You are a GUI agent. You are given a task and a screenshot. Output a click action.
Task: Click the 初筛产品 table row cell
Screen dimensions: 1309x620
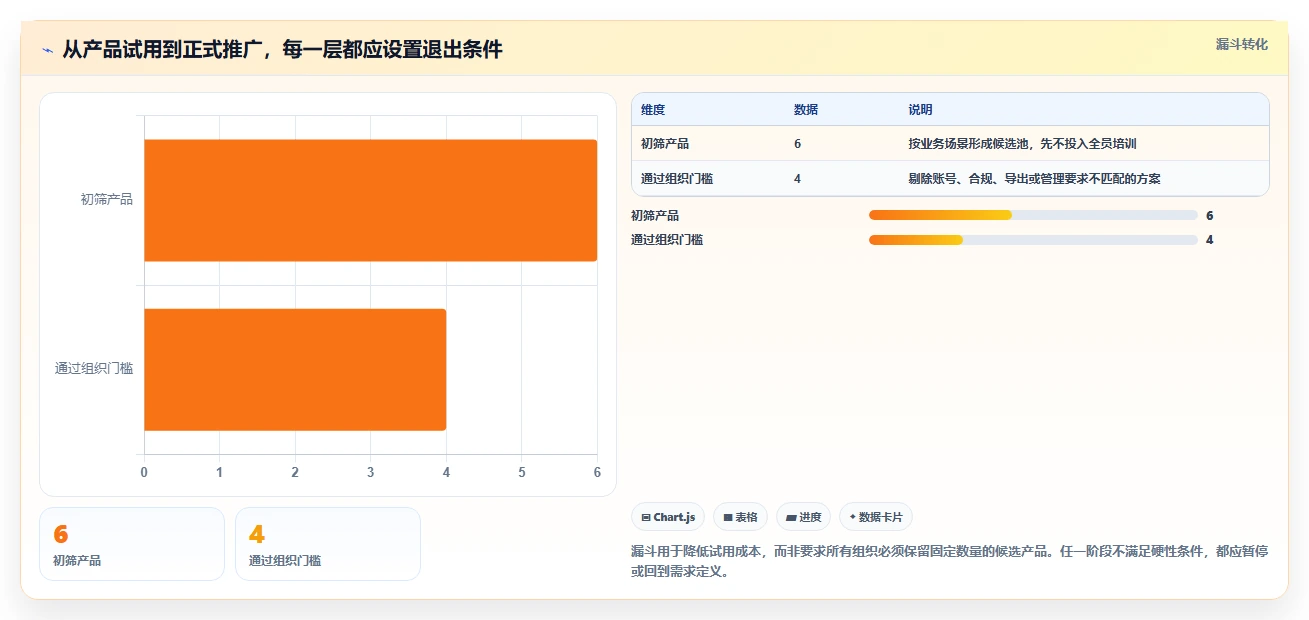coord(665,144)
